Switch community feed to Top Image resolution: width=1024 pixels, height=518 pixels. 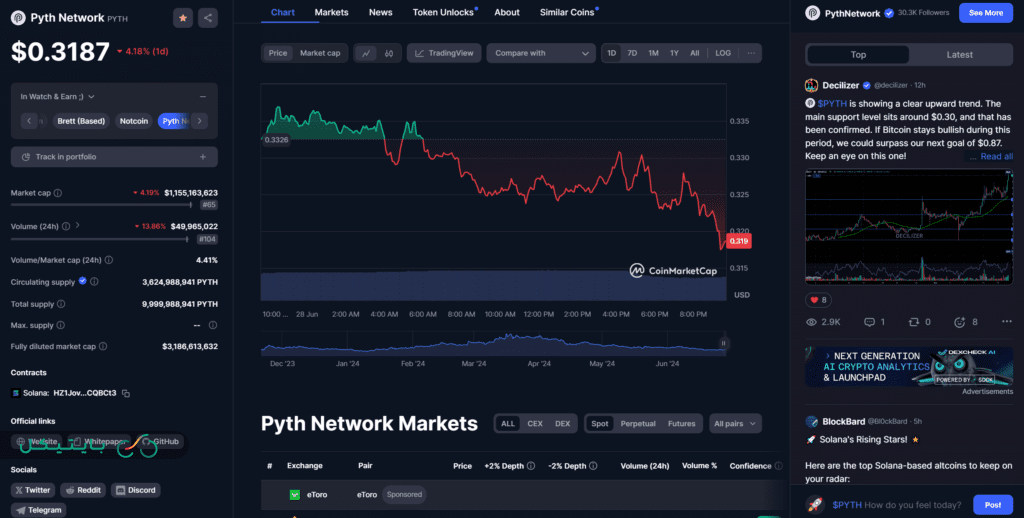tap(858, 55)
